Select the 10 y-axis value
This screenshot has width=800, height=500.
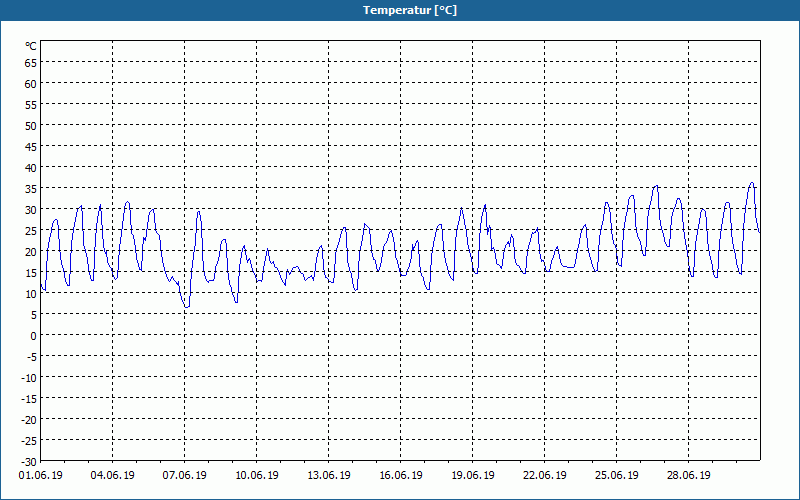pos(31,294)
